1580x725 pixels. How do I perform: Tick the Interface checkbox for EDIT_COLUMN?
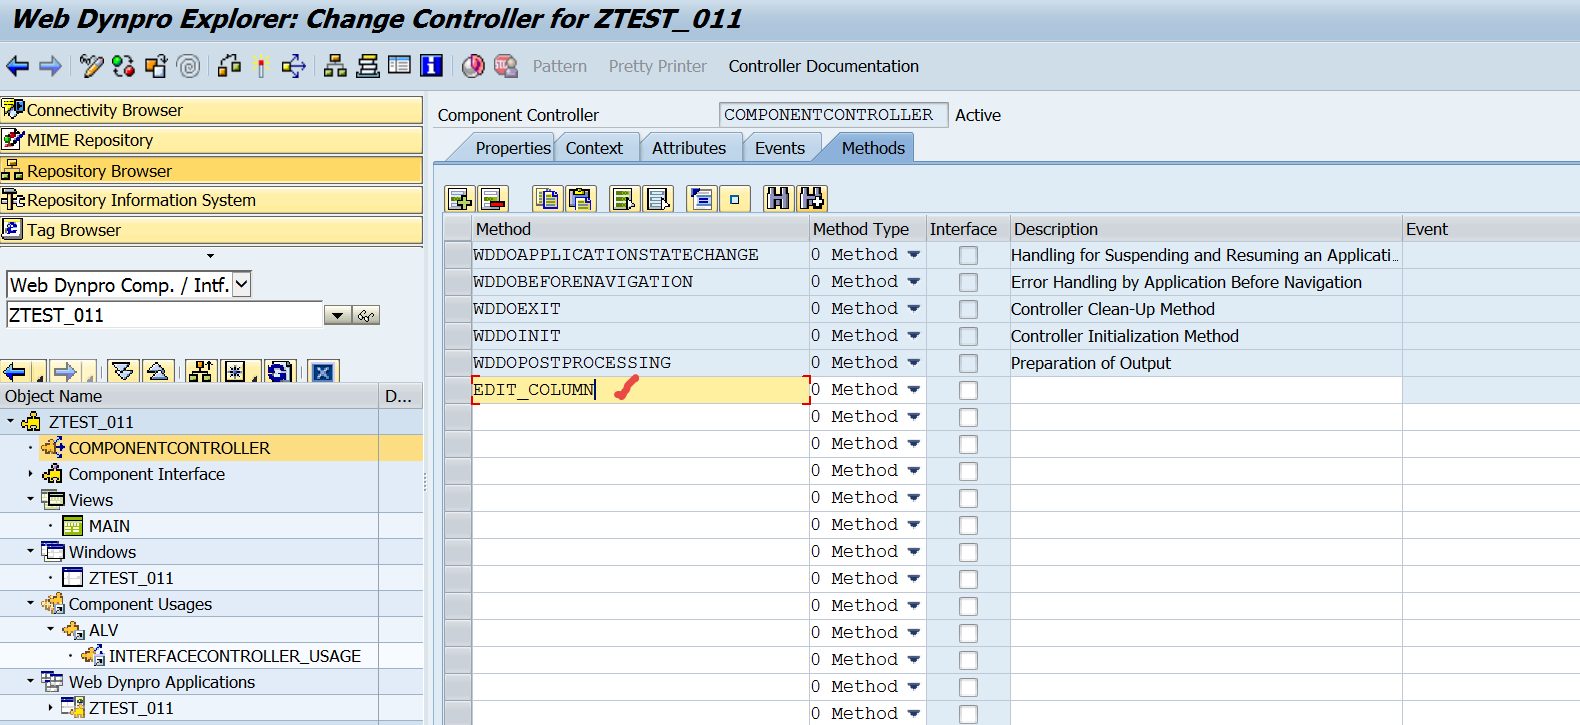pyautogui.click(x=968, y=390)
